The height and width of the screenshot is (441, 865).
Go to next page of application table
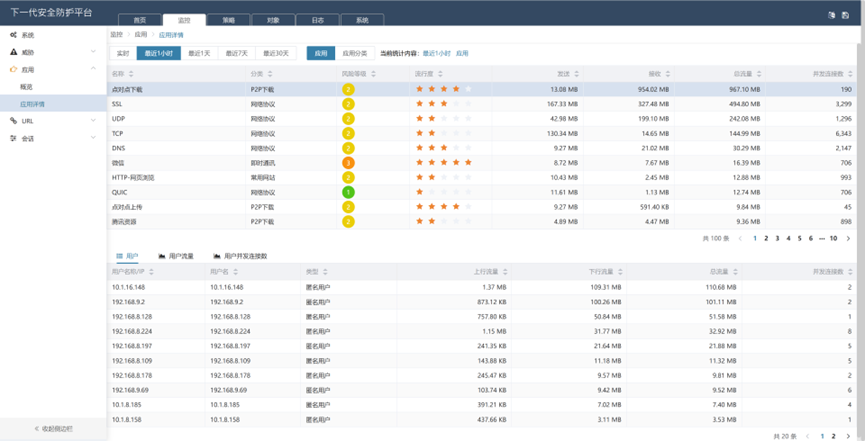(x=848, y=238)
